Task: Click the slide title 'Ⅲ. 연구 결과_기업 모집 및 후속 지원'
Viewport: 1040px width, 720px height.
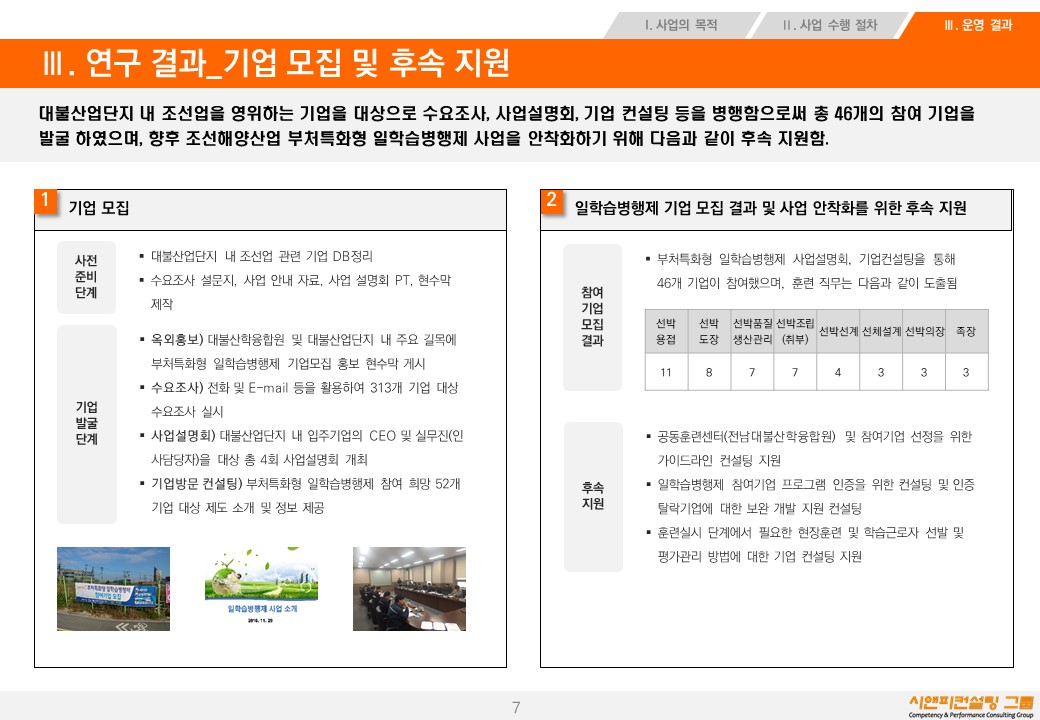Action: [x=276, y=63]
